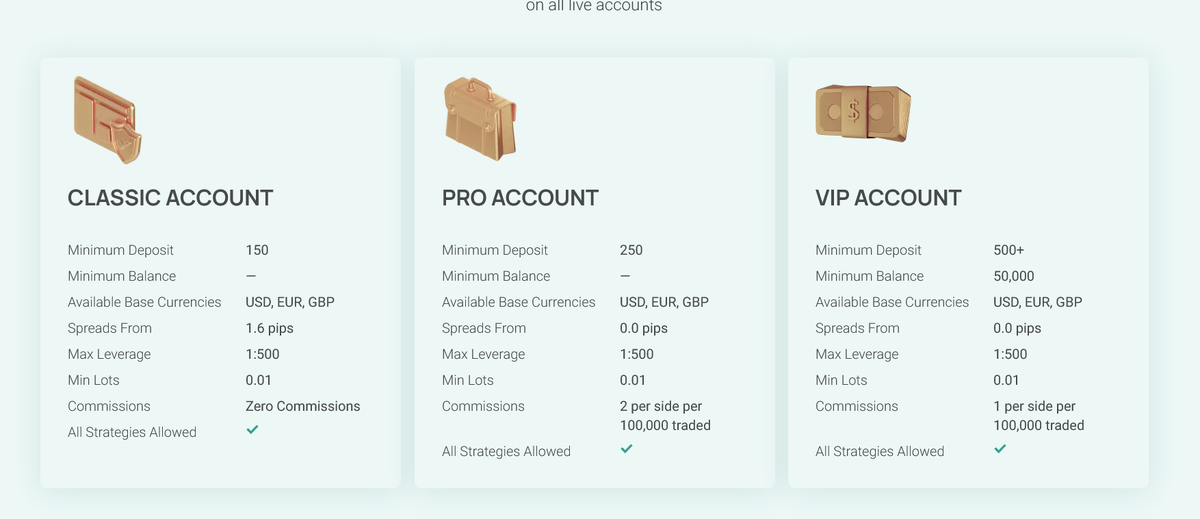Click Pro's Max Leverage label
Screen dimensions: 1200x519
tap(483, 354)
